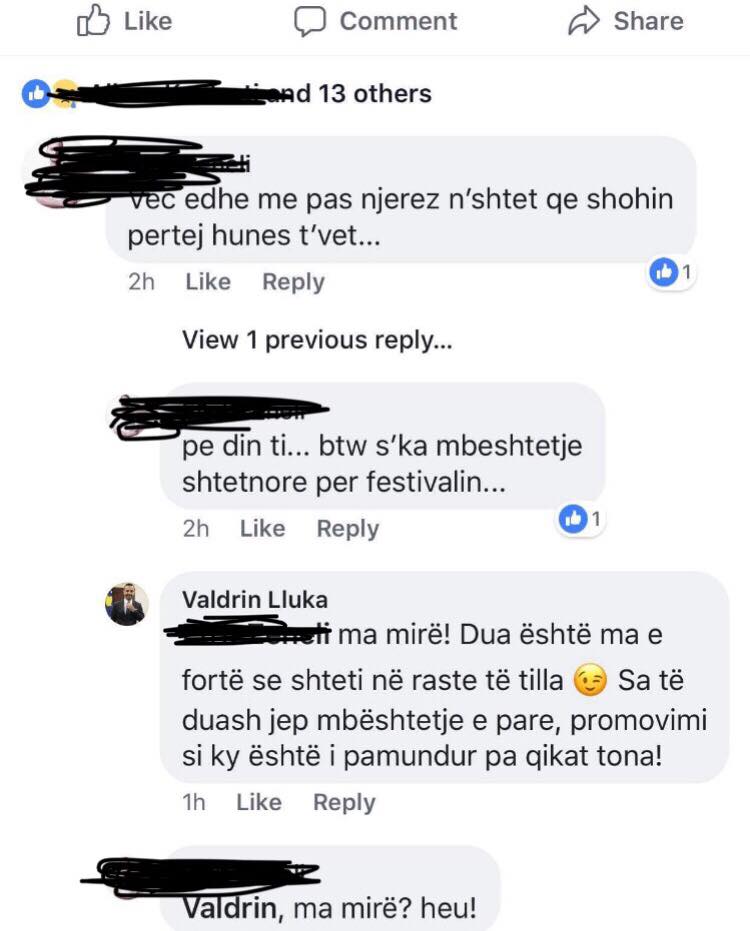Tap the Share arrow icon

point(584,21)
